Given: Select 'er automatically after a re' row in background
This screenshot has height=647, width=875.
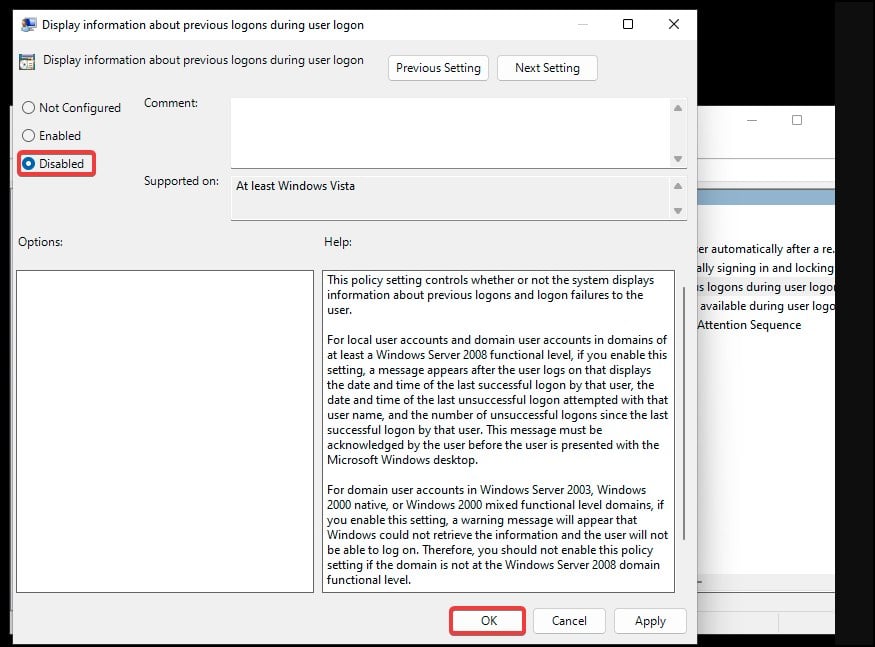Looking at the screenshot, I should click(x=766, y=249).
